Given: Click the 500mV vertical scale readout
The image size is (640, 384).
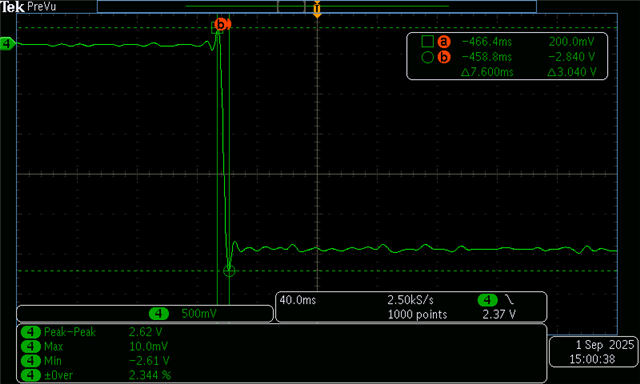Looking at the screenshot, I should (x=199, y=313).
